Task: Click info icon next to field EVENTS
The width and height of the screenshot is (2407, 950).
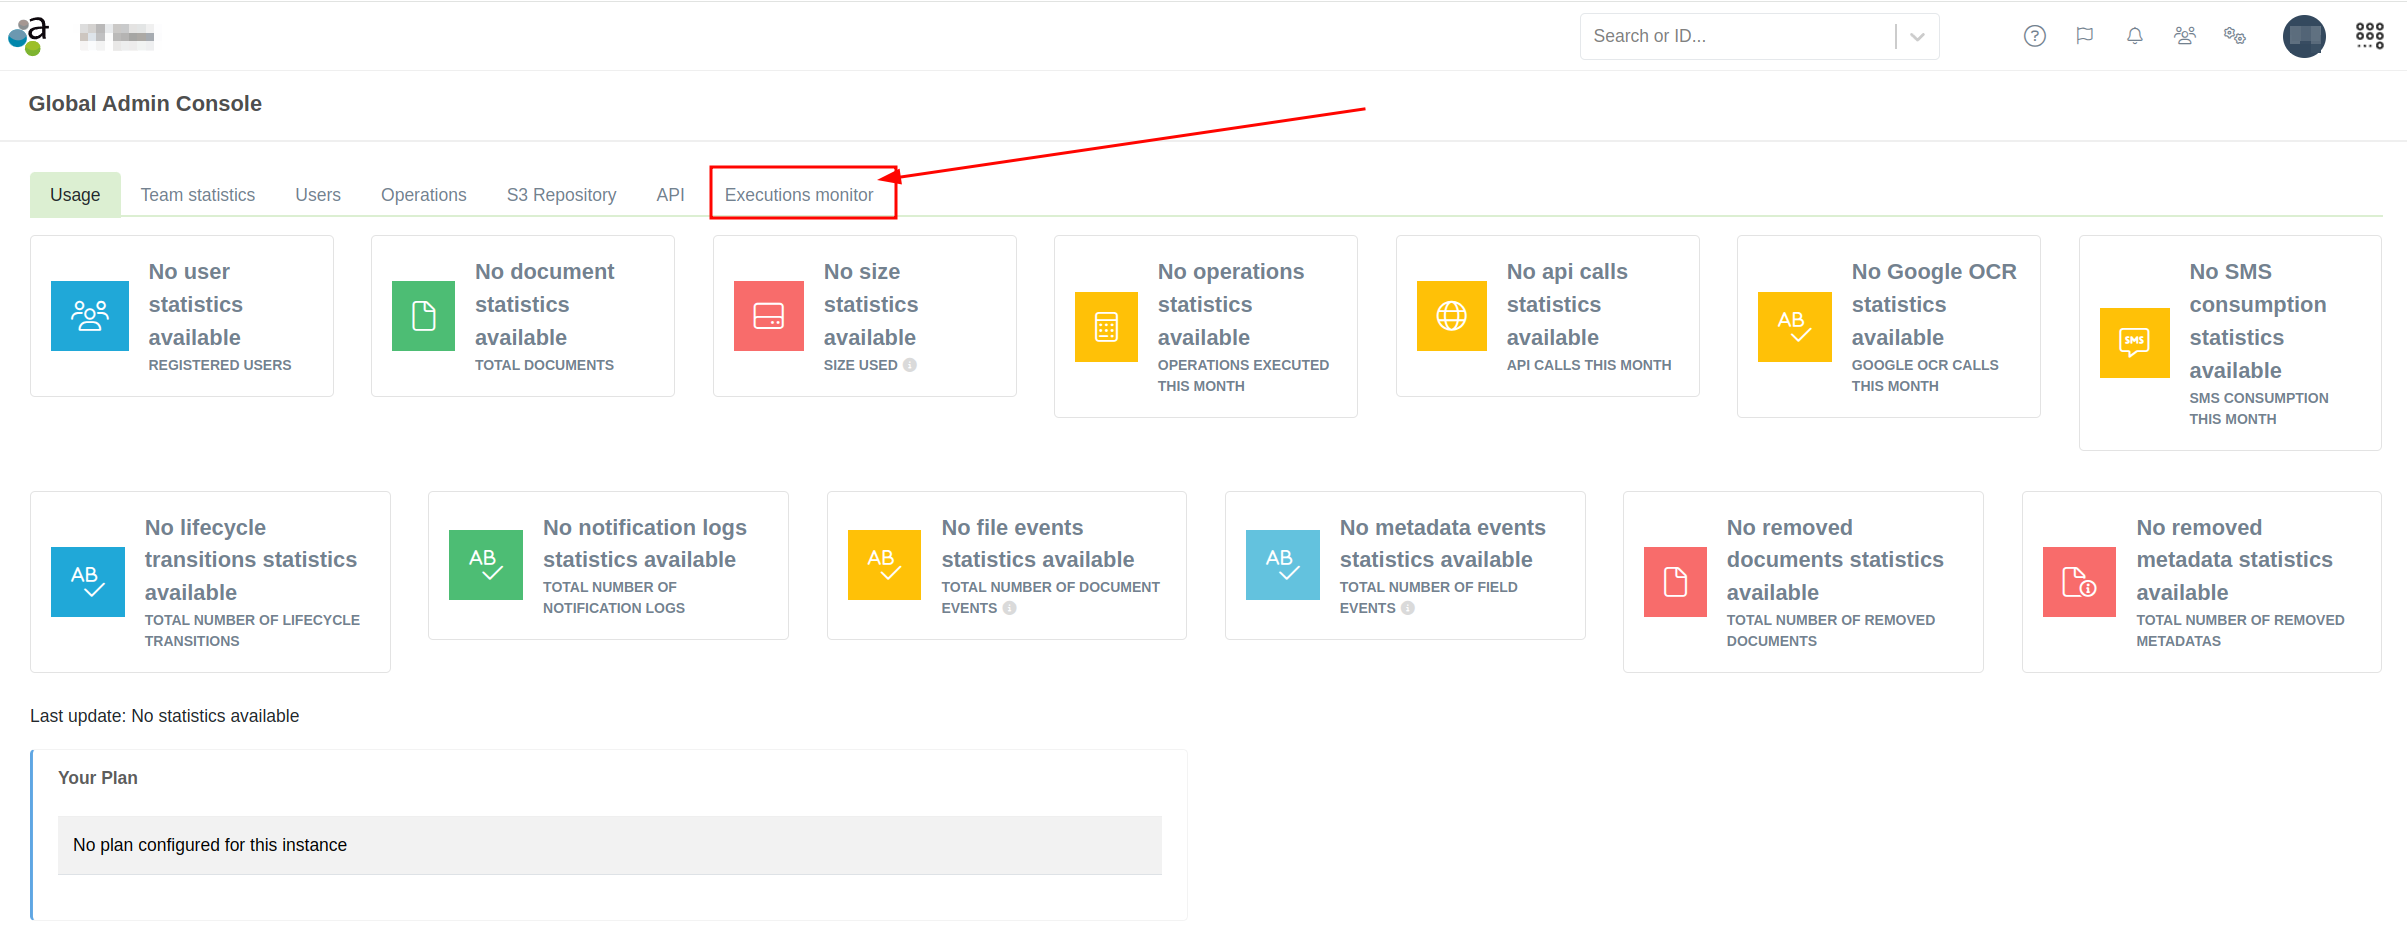Action: click(1408, 608)
